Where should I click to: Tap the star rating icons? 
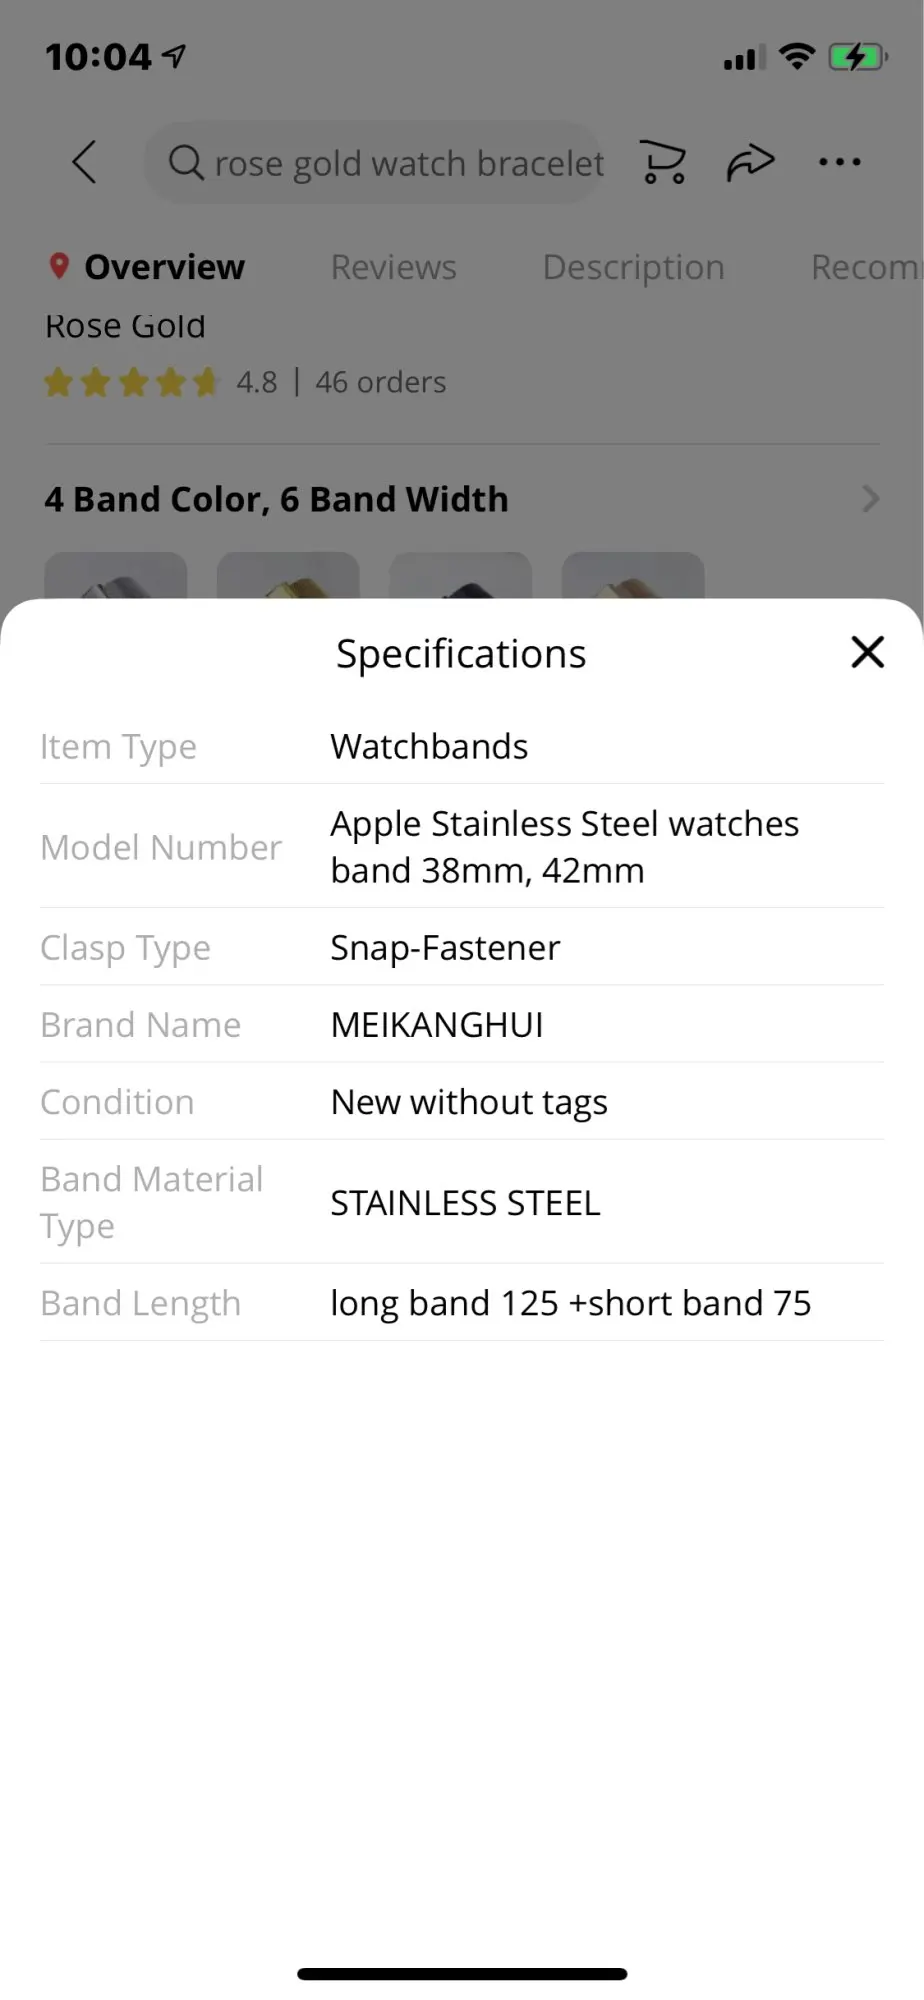pos(130,382)
